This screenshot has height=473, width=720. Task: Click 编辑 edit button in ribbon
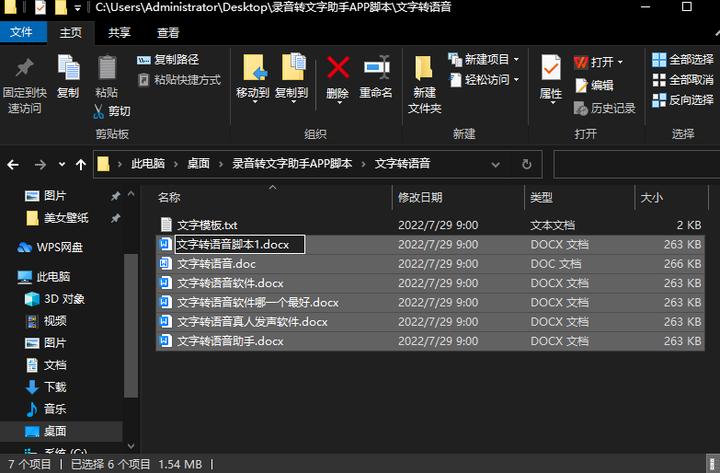point(595,85)
